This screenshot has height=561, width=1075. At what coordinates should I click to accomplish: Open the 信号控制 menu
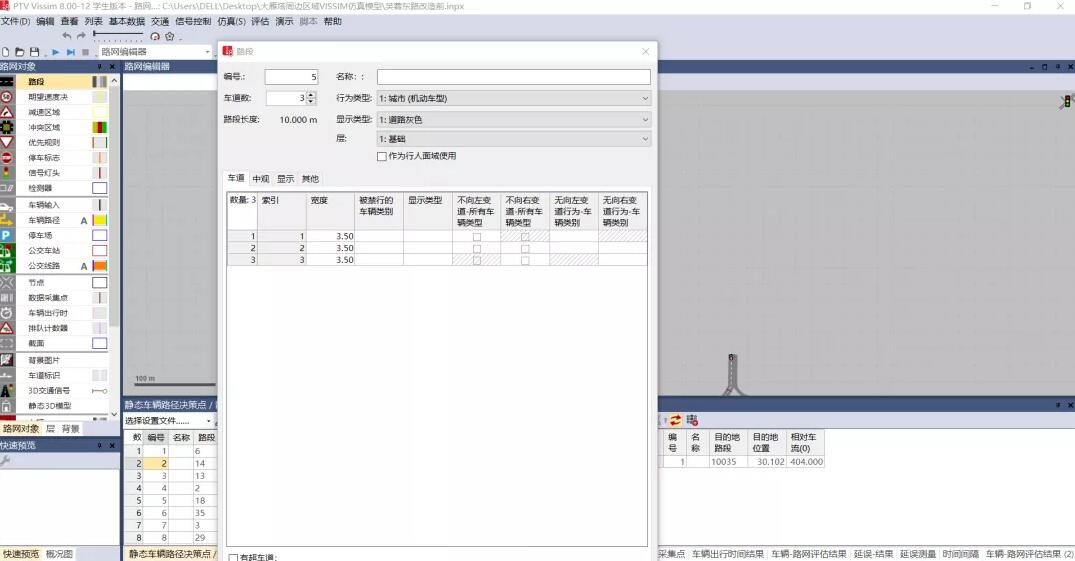click(193, 21)
